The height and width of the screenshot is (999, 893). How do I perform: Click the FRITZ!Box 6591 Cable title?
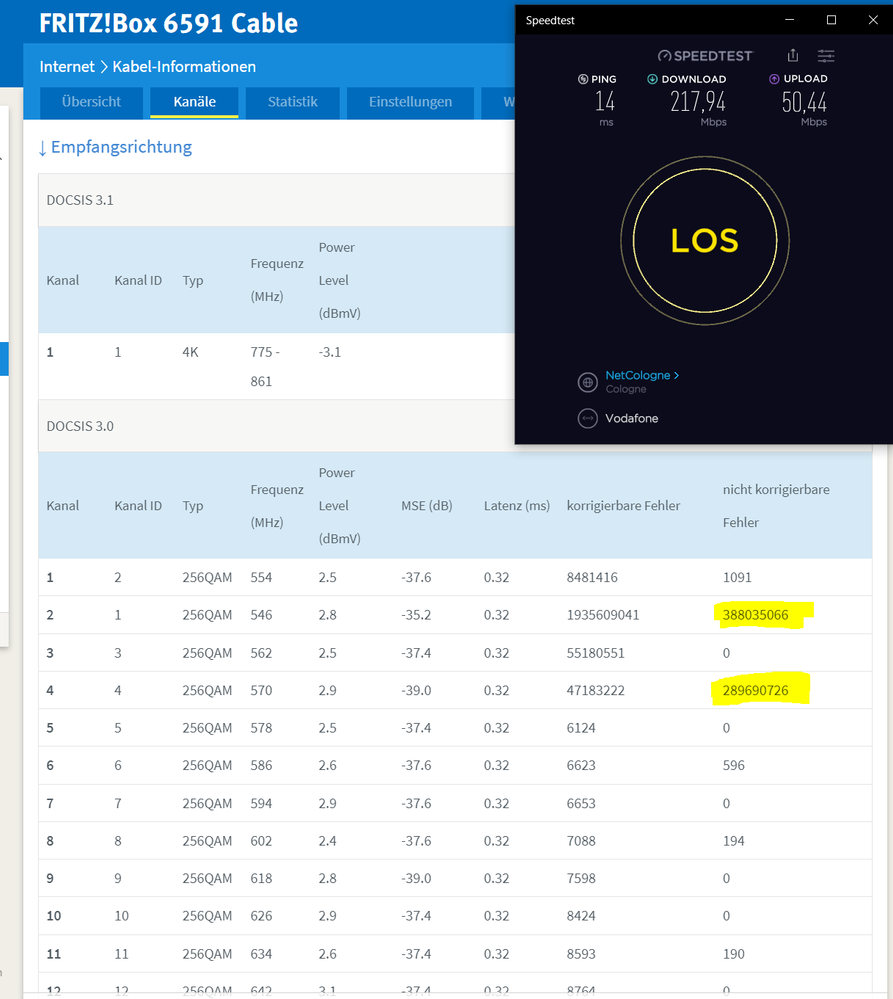(168, 23)
